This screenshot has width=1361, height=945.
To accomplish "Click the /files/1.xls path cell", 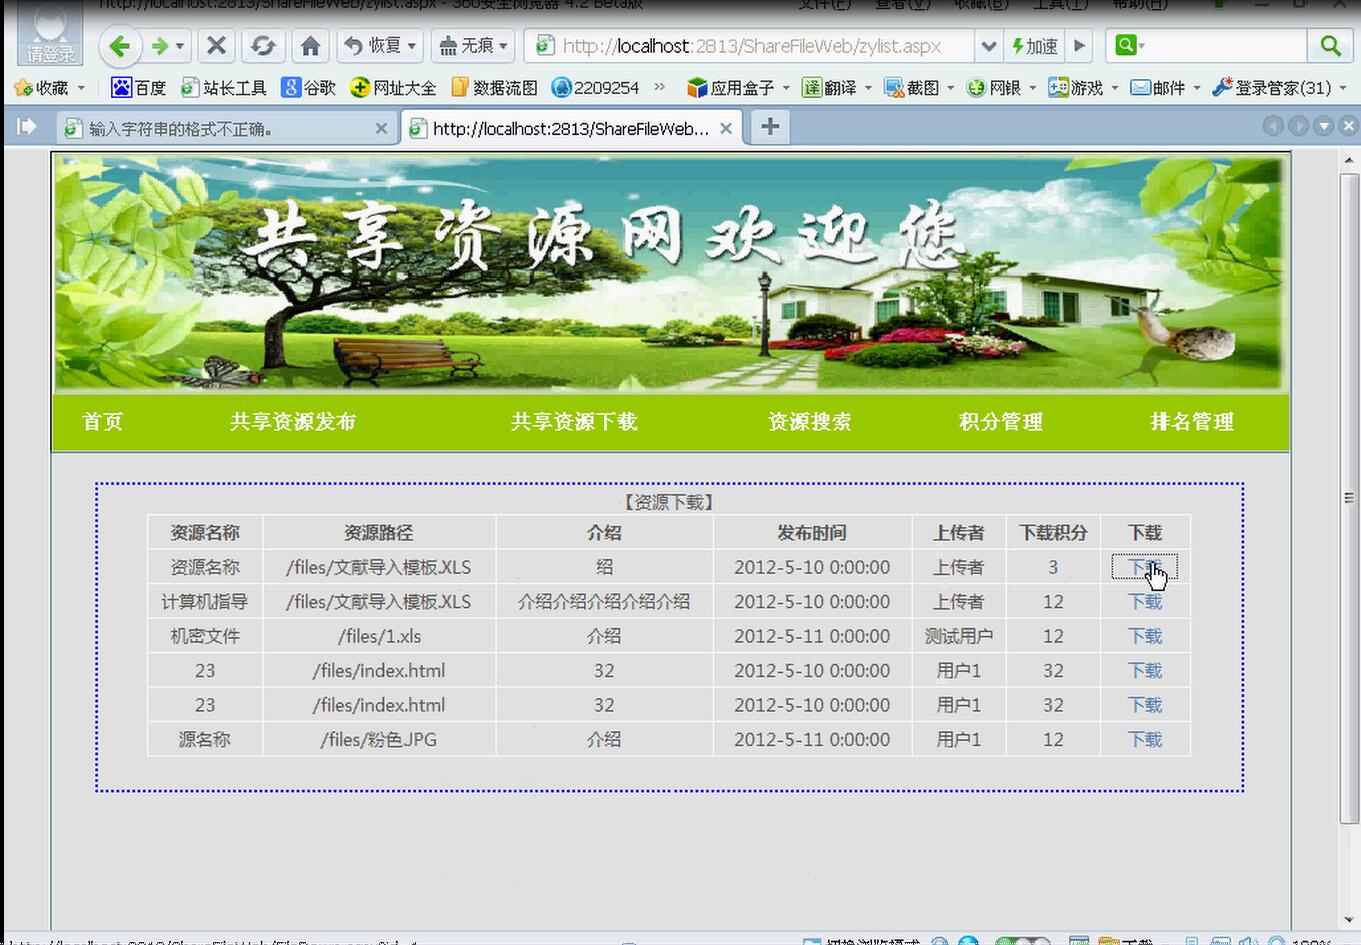I will tap(379, 636).
